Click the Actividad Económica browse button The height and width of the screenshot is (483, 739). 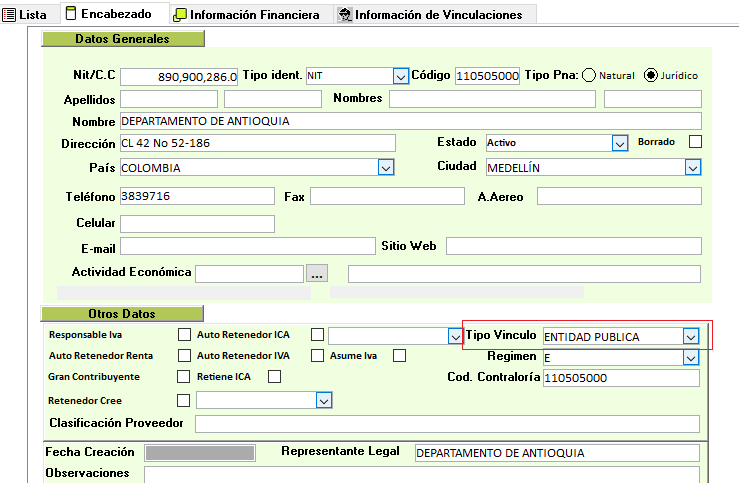click(x=317, y=273)
